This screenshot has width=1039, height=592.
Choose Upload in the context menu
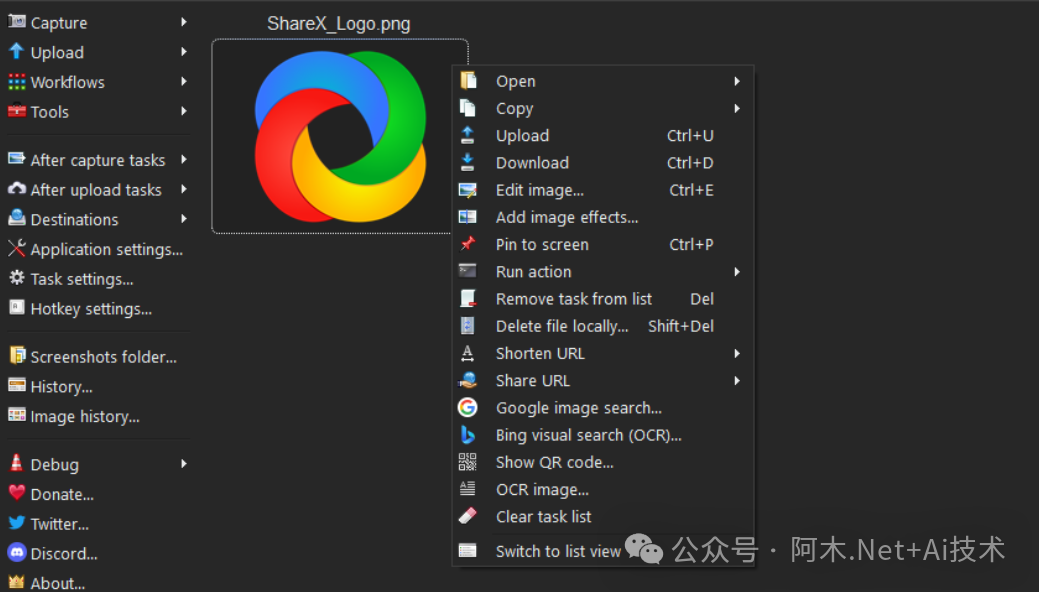[603, 135]
